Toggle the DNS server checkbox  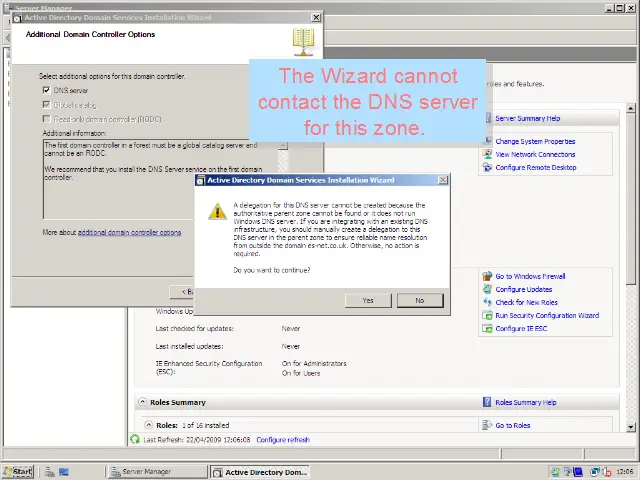point(47,90)
